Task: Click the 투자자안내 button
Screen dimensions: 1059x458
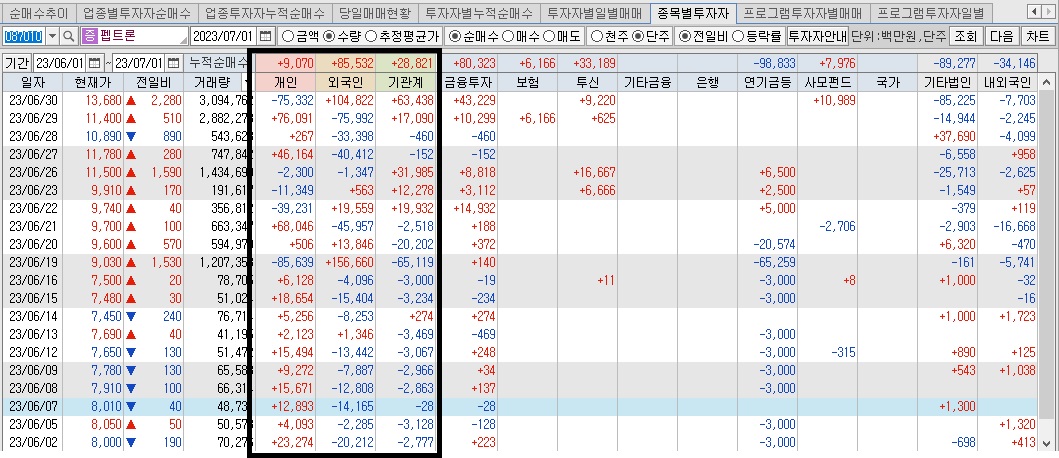Action: click(818, 36)
